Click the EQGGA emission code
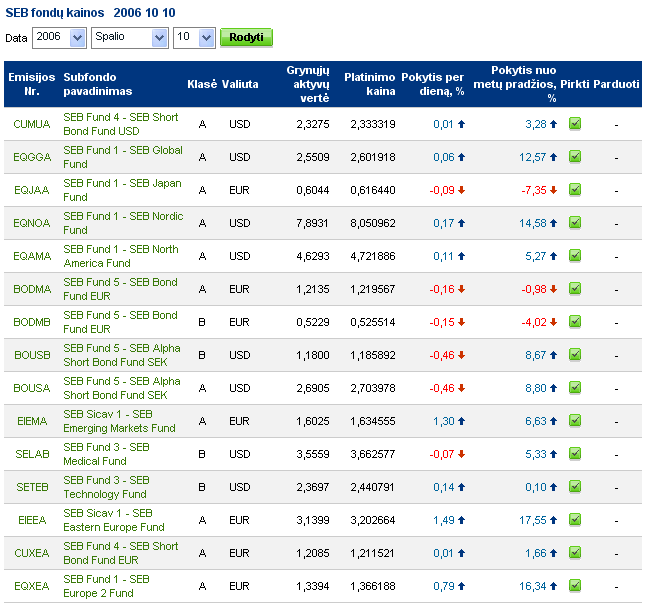The height and width of the screenshot is (611, 653). 32,157
